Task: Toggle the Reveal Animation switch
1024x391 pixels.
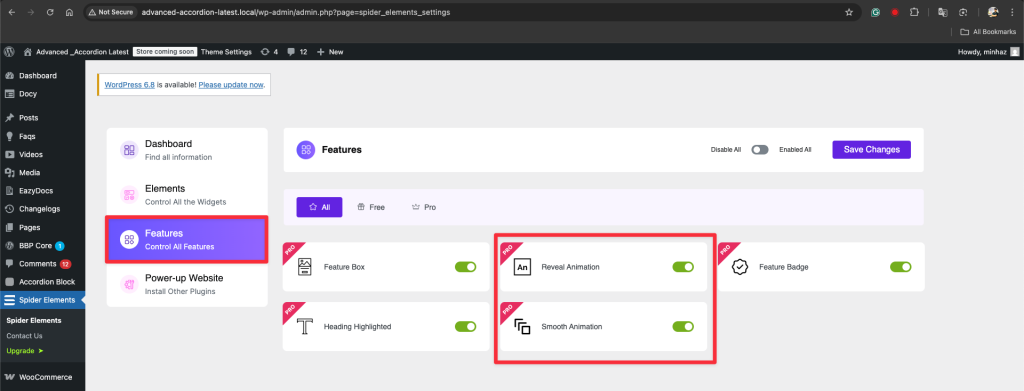Action: 683,267
